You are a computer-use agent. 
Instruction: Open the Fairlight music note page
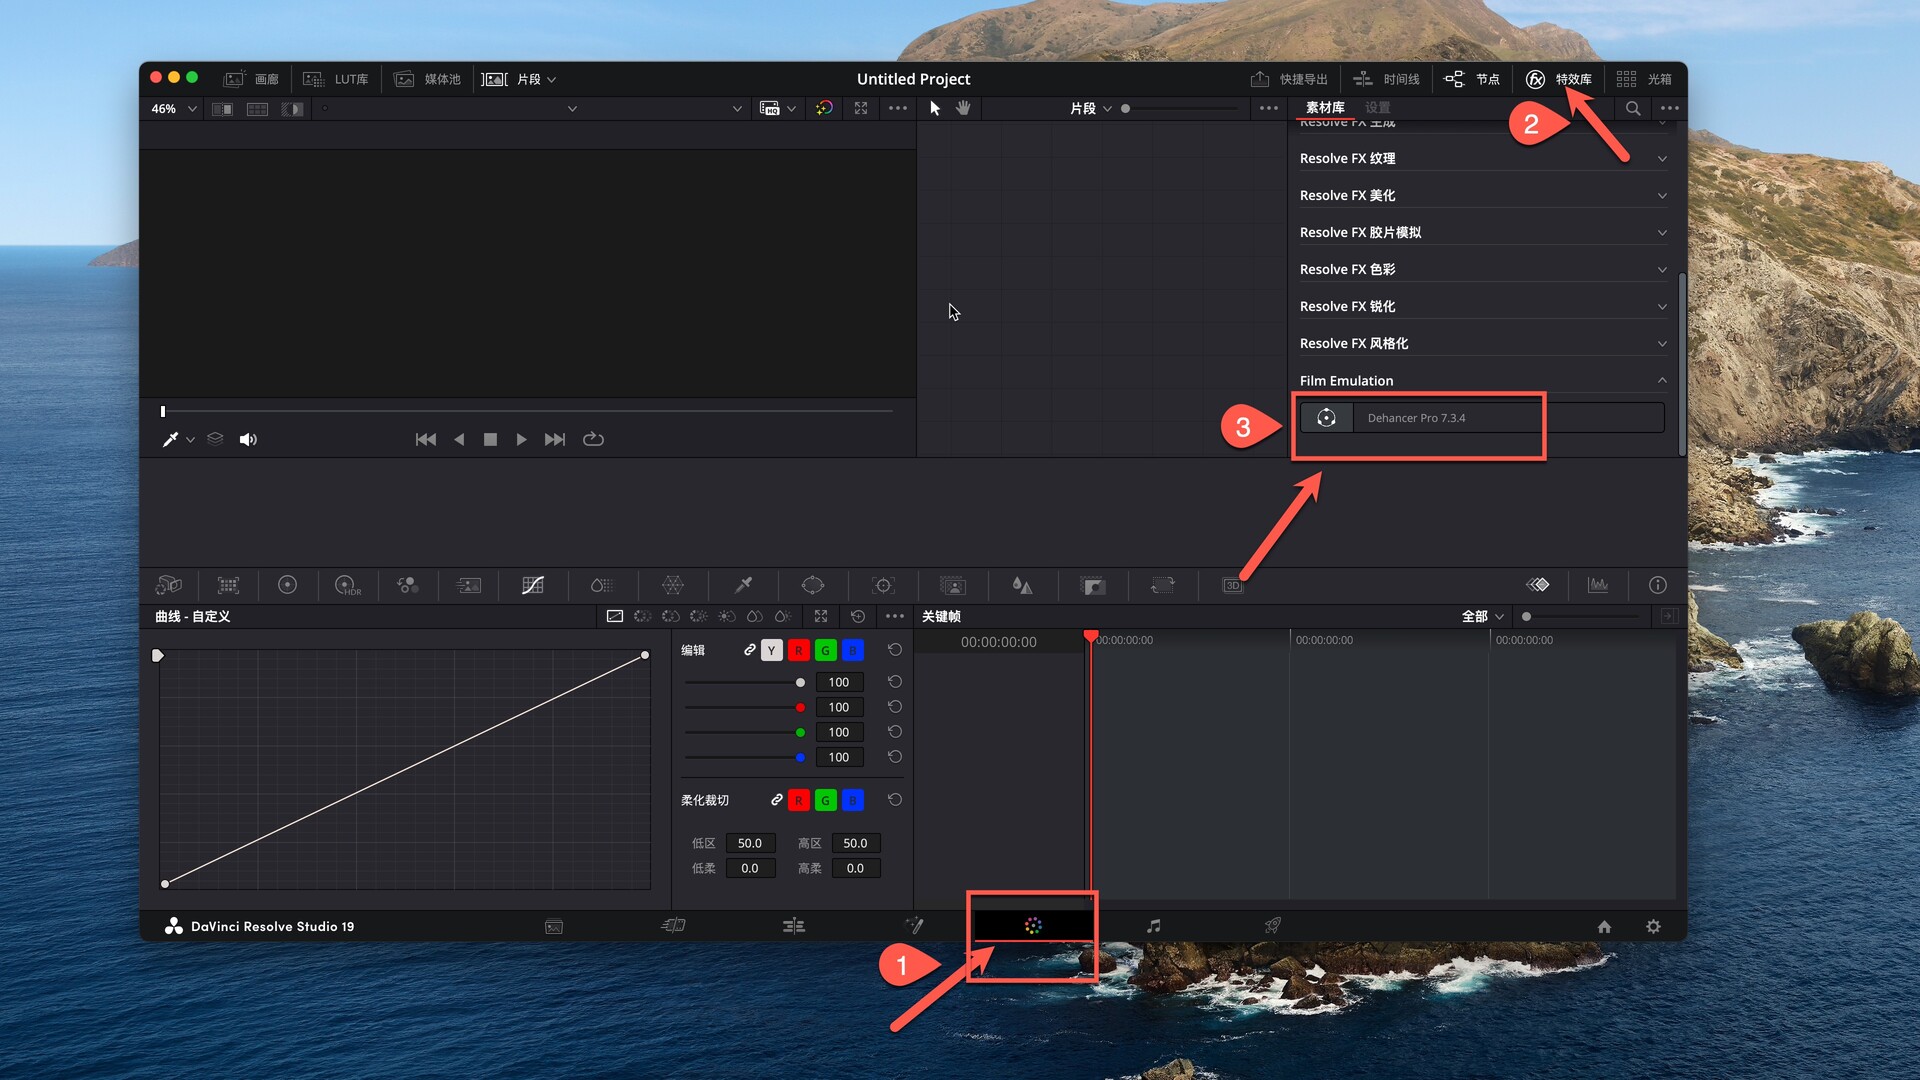1153,926
